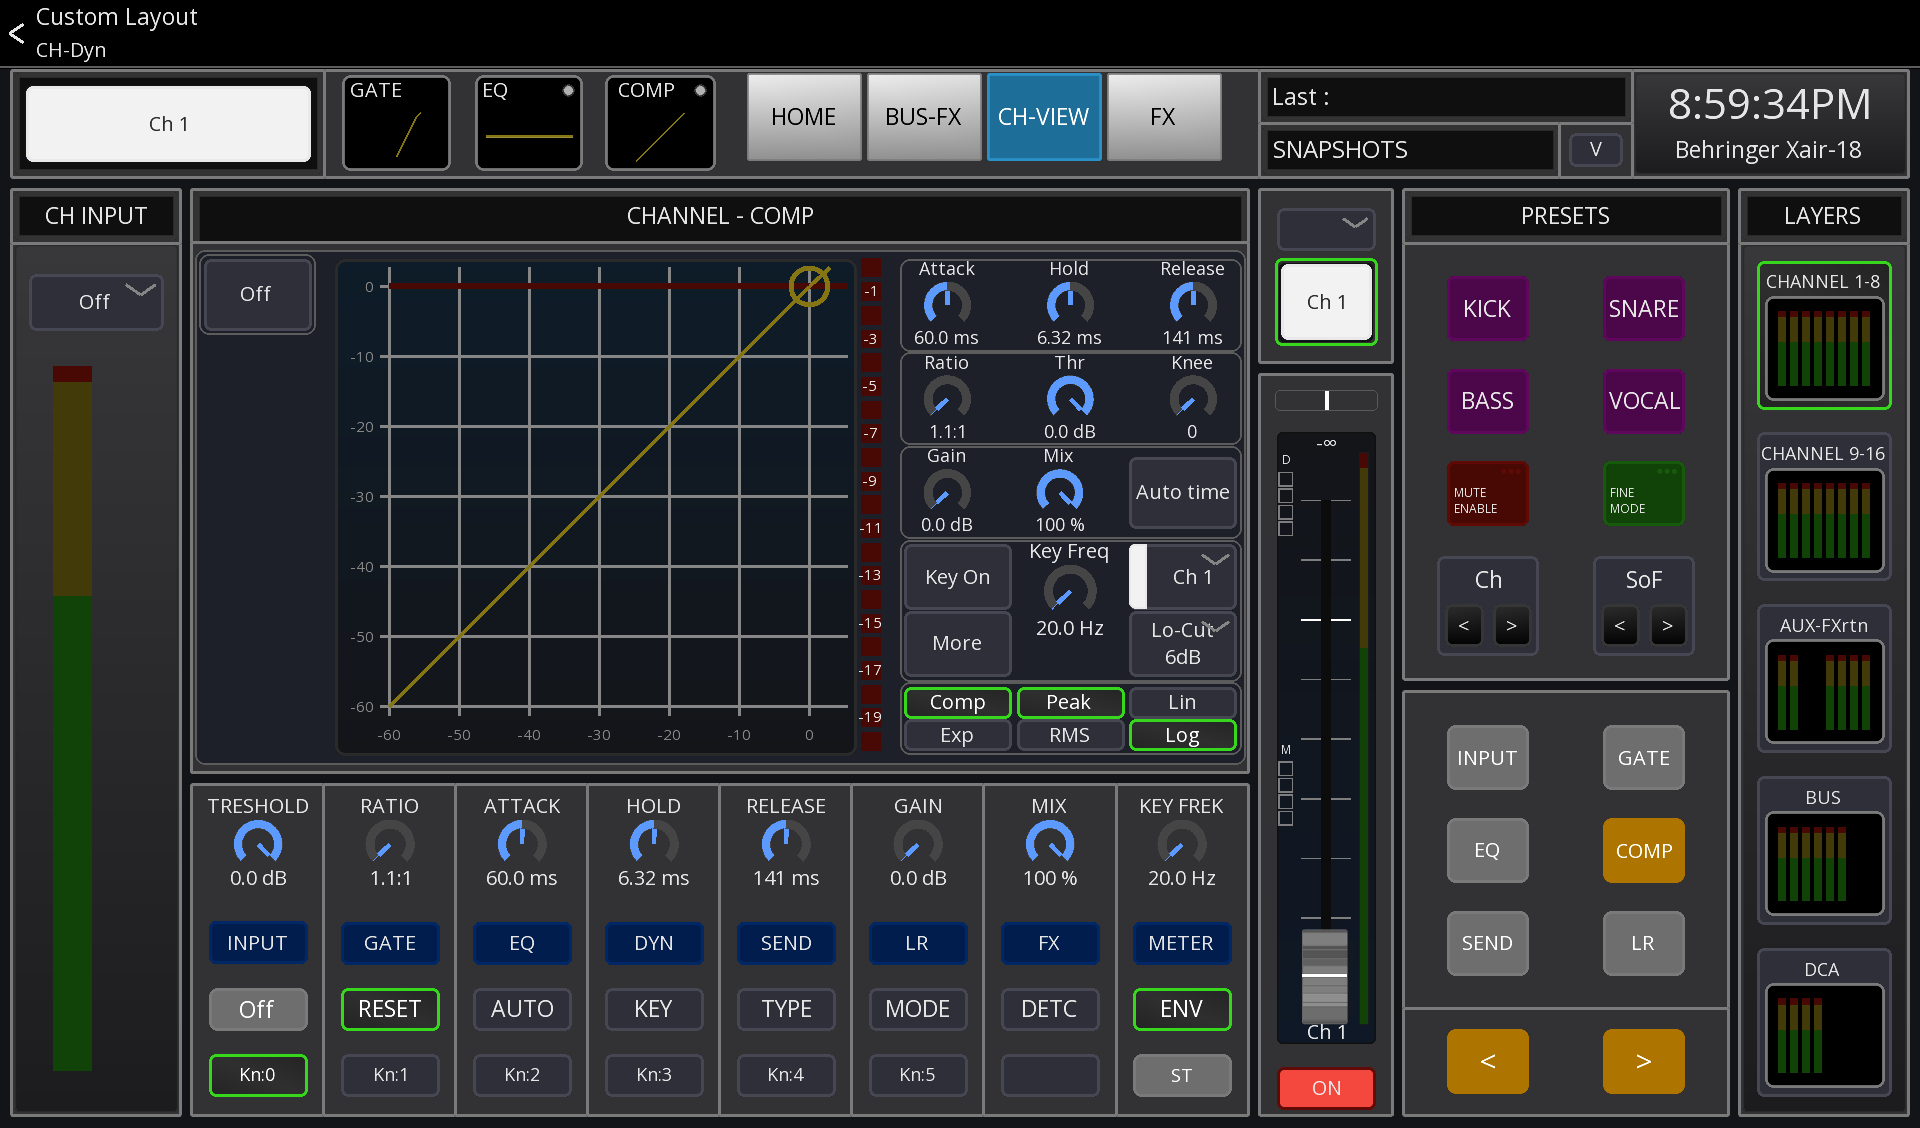Click the back arrow next to Custom Layout

click(17, 34)
